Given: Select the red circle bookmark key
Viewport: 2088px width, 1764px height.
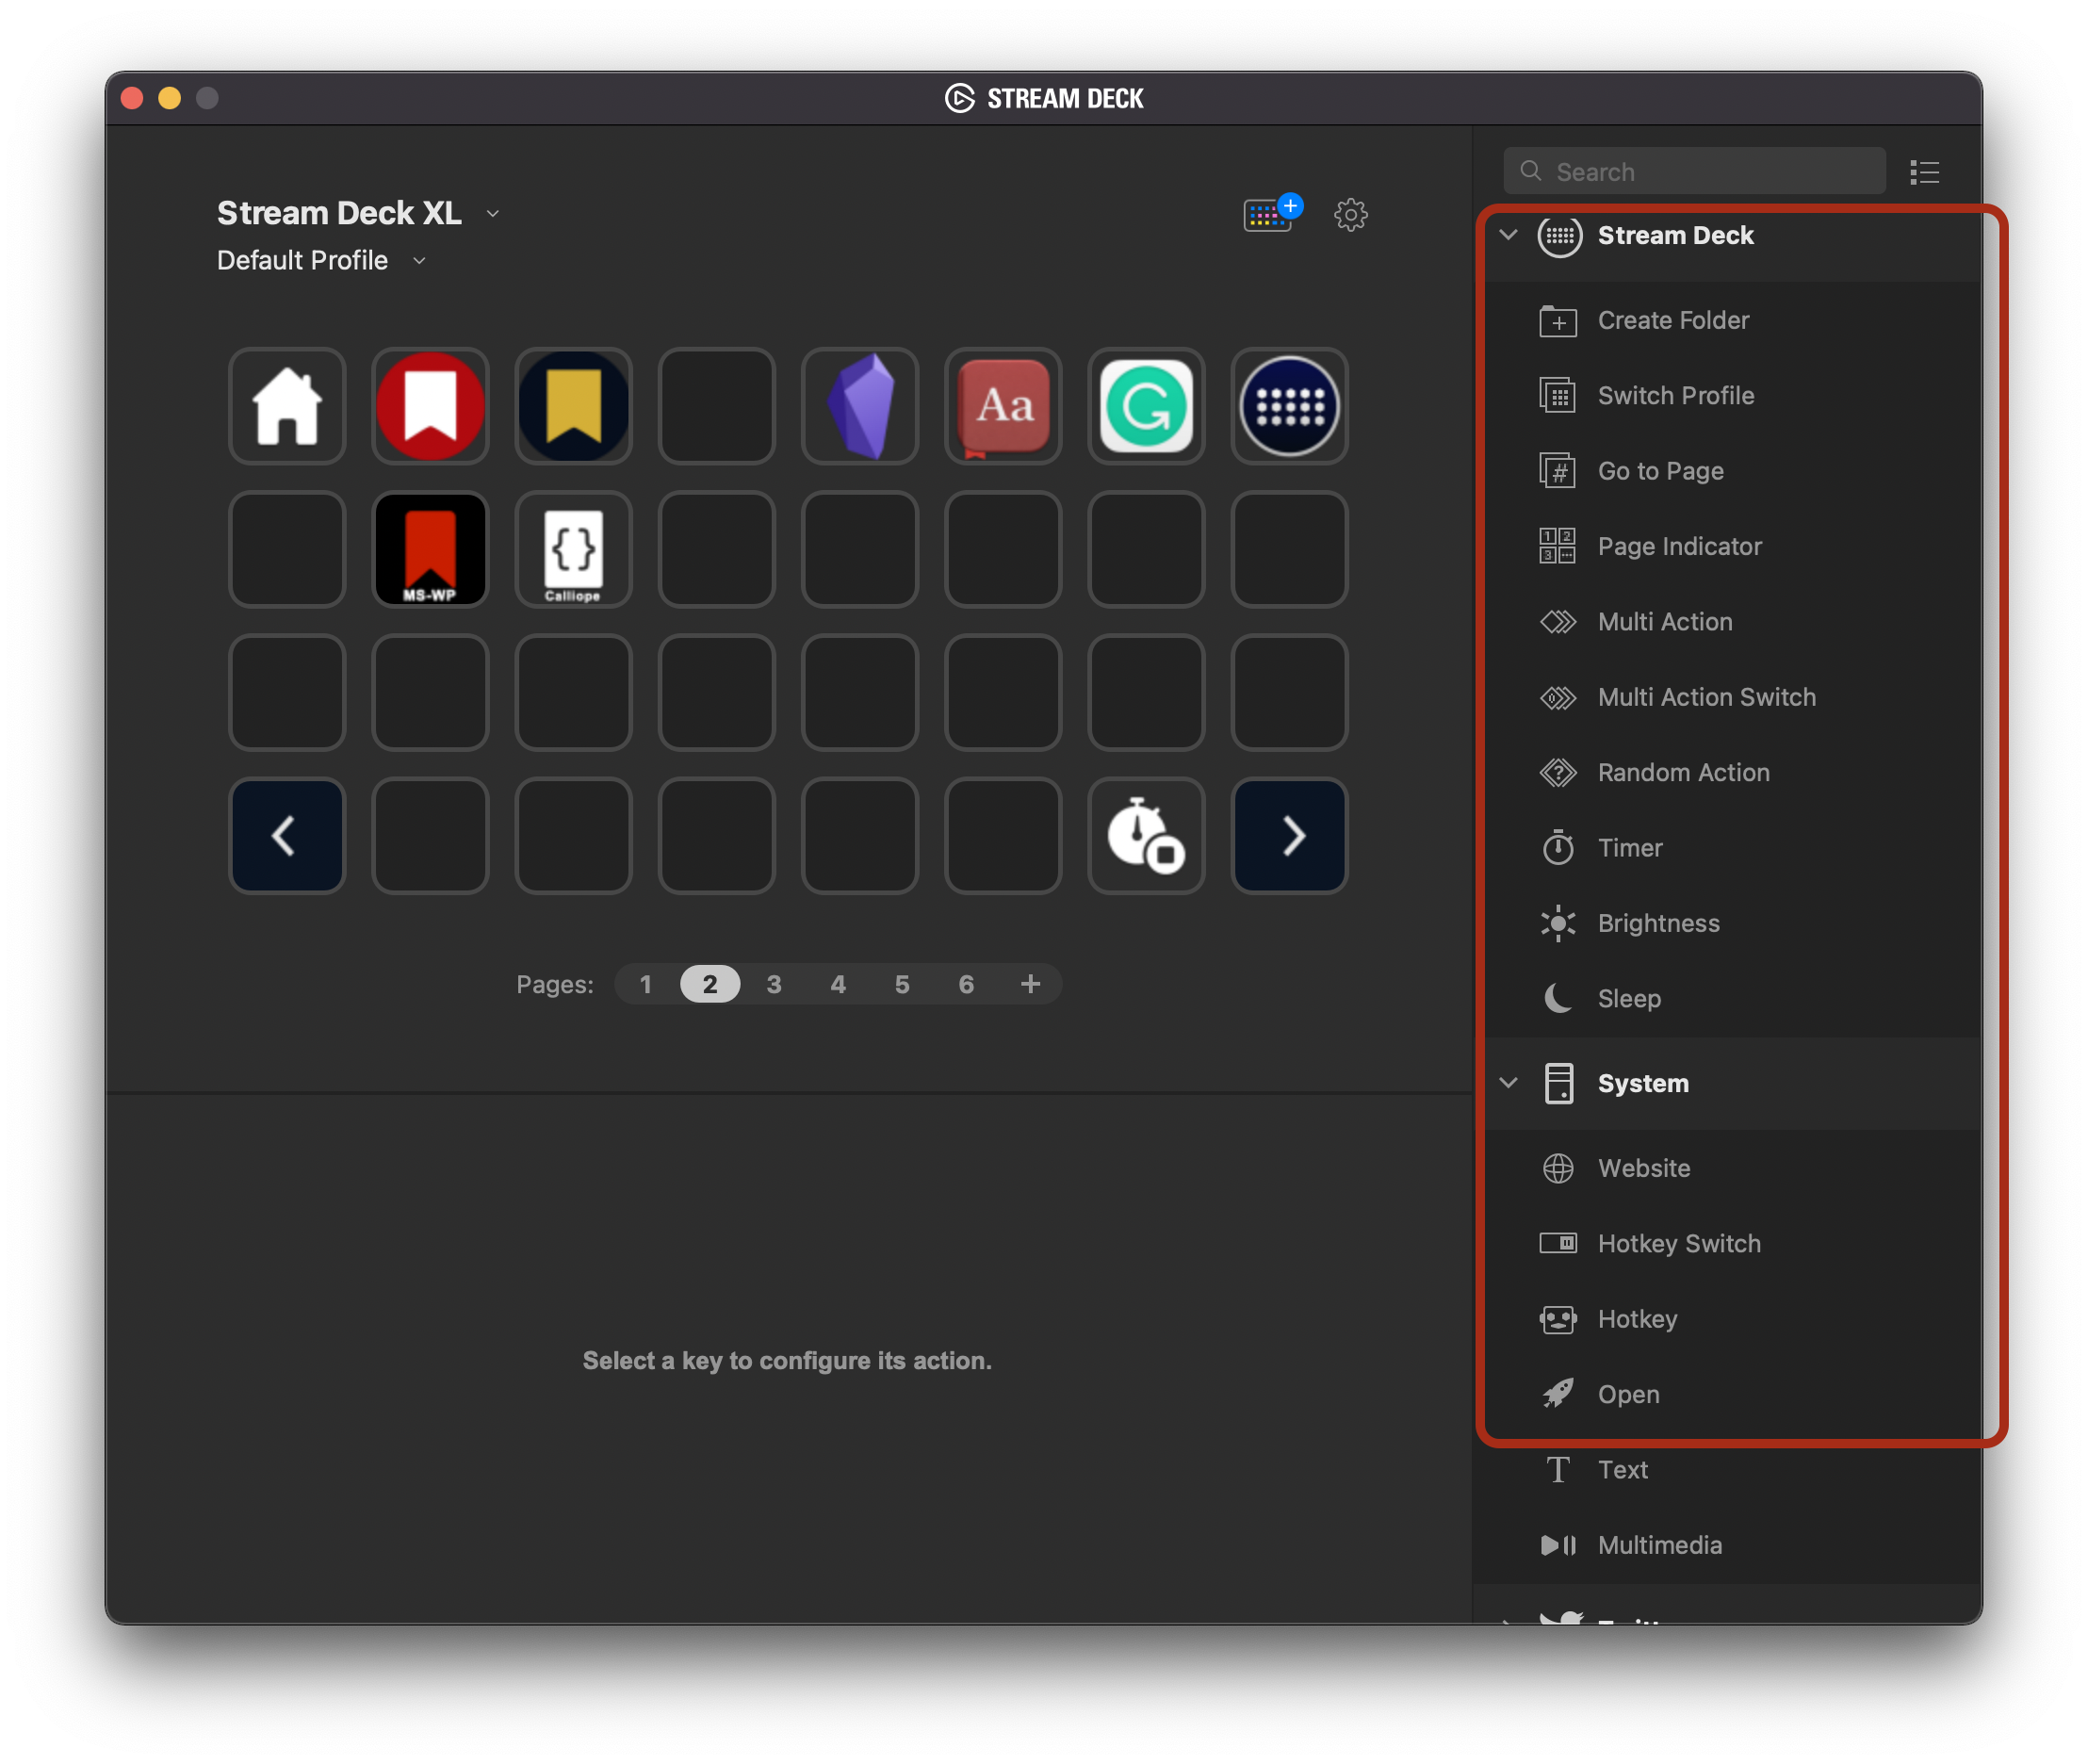Looking at the screenshot, I should pyautogui.click(x=430, y=406).
